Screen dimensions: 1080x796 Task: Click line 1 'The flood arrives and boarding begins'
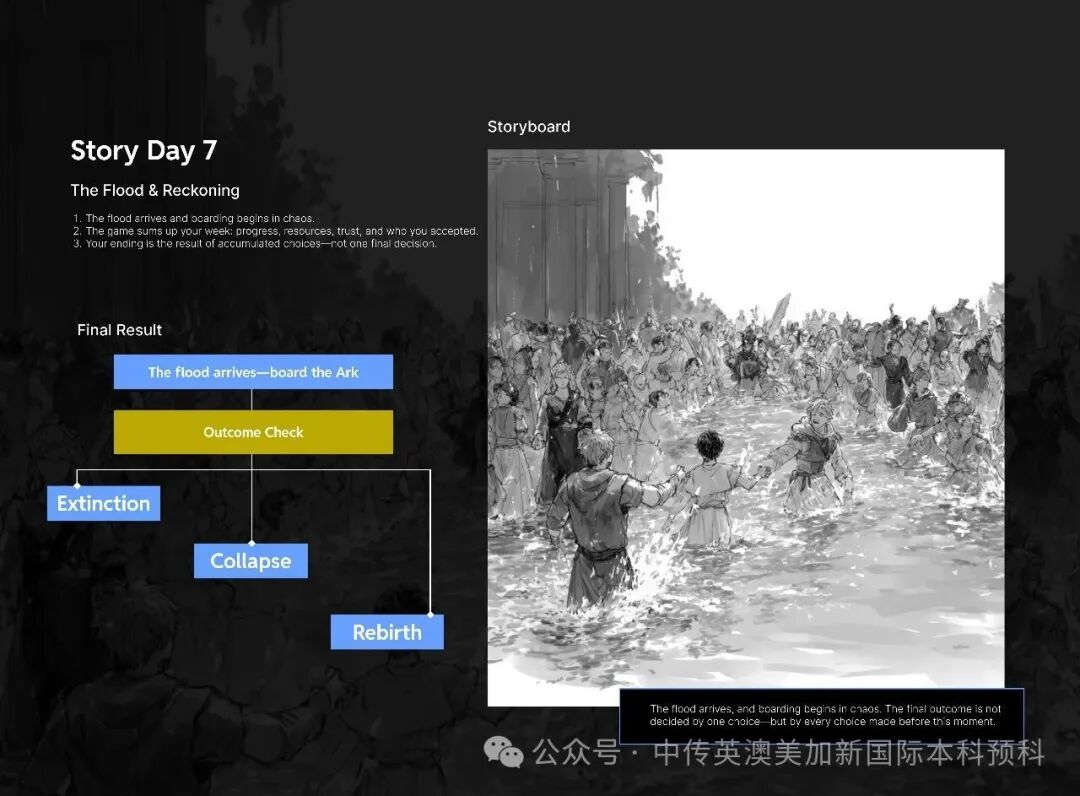194,218
